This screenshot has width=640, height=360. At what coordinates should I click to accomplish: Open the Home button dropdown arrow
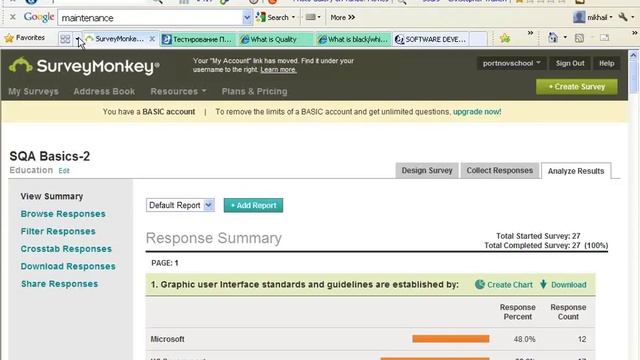(565, 38)
